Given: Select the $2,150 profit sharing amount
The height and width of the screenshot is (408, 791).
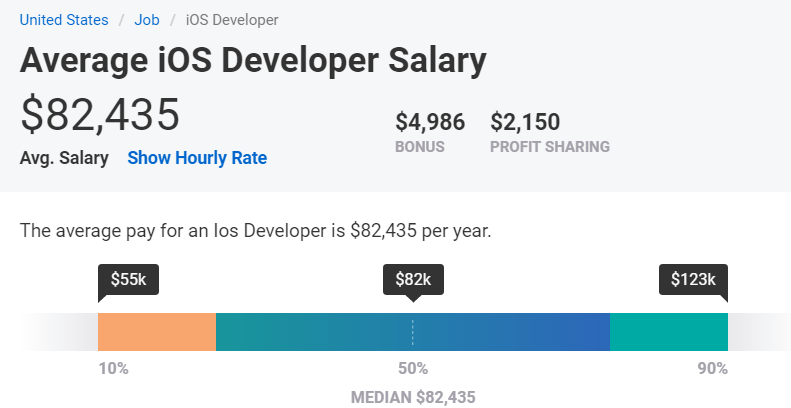Looking at the screenshot, I should pyautogui.click(x=525, y=122).
